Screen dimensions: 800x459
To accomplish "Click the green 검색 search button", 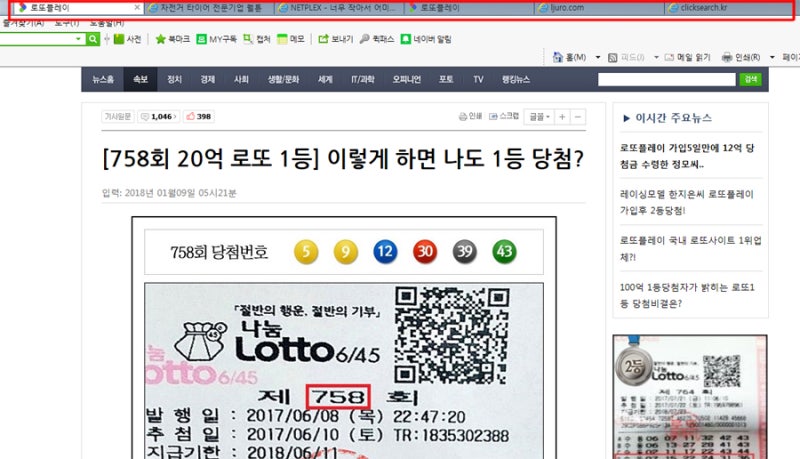I will point(751,80).
